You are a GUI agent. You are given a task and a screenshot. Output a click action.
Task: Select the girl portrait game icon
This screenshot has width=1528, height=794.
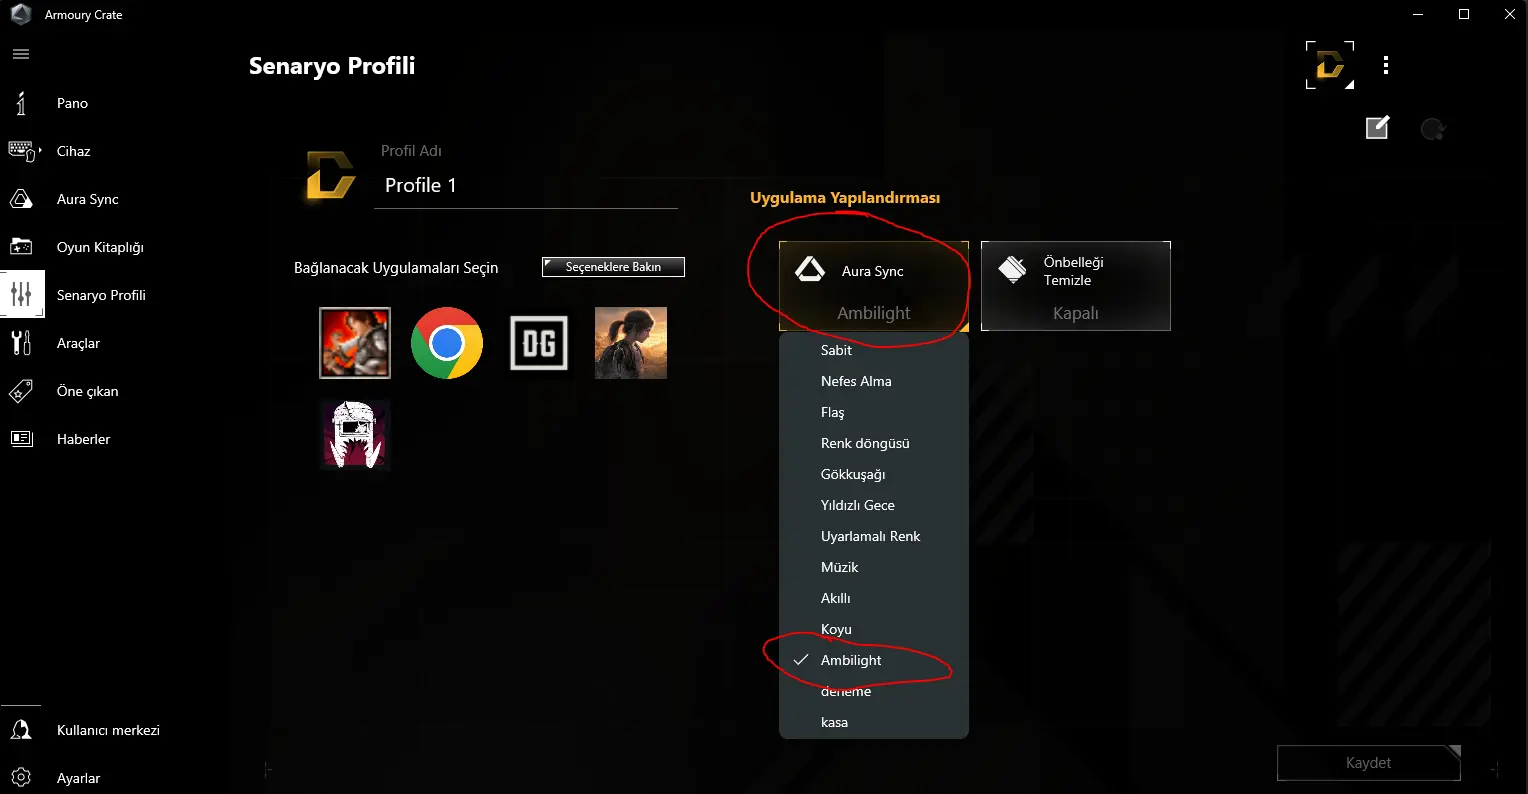pyautogui.click(x=631, y=343)
